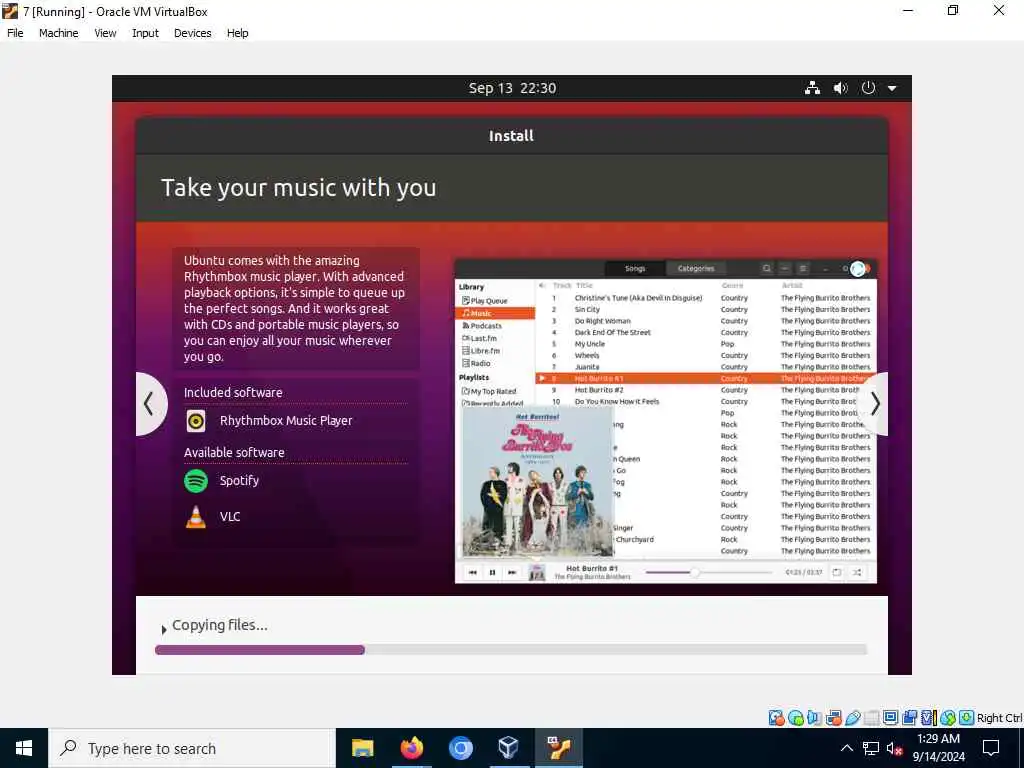Image resolution: width=1024 pixels, height=768 pixels.
Task: Click the recording status icon
Action: coord(909,718)
